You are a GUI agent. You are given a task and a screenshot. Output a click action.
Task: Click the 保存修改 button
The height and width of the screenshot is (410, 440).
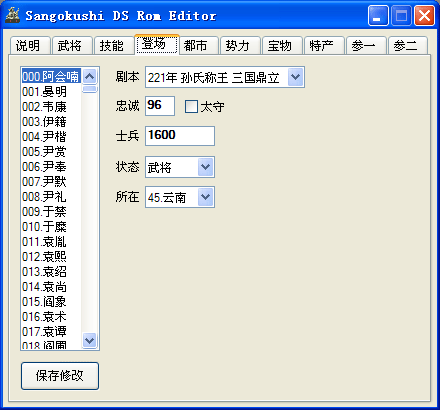pos(60,376)
